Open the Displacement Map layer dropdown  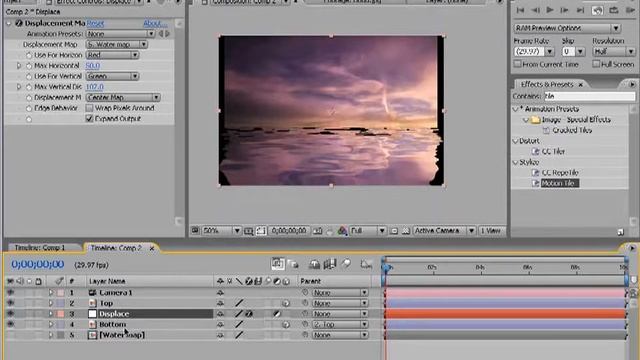(x=117, y=44)
